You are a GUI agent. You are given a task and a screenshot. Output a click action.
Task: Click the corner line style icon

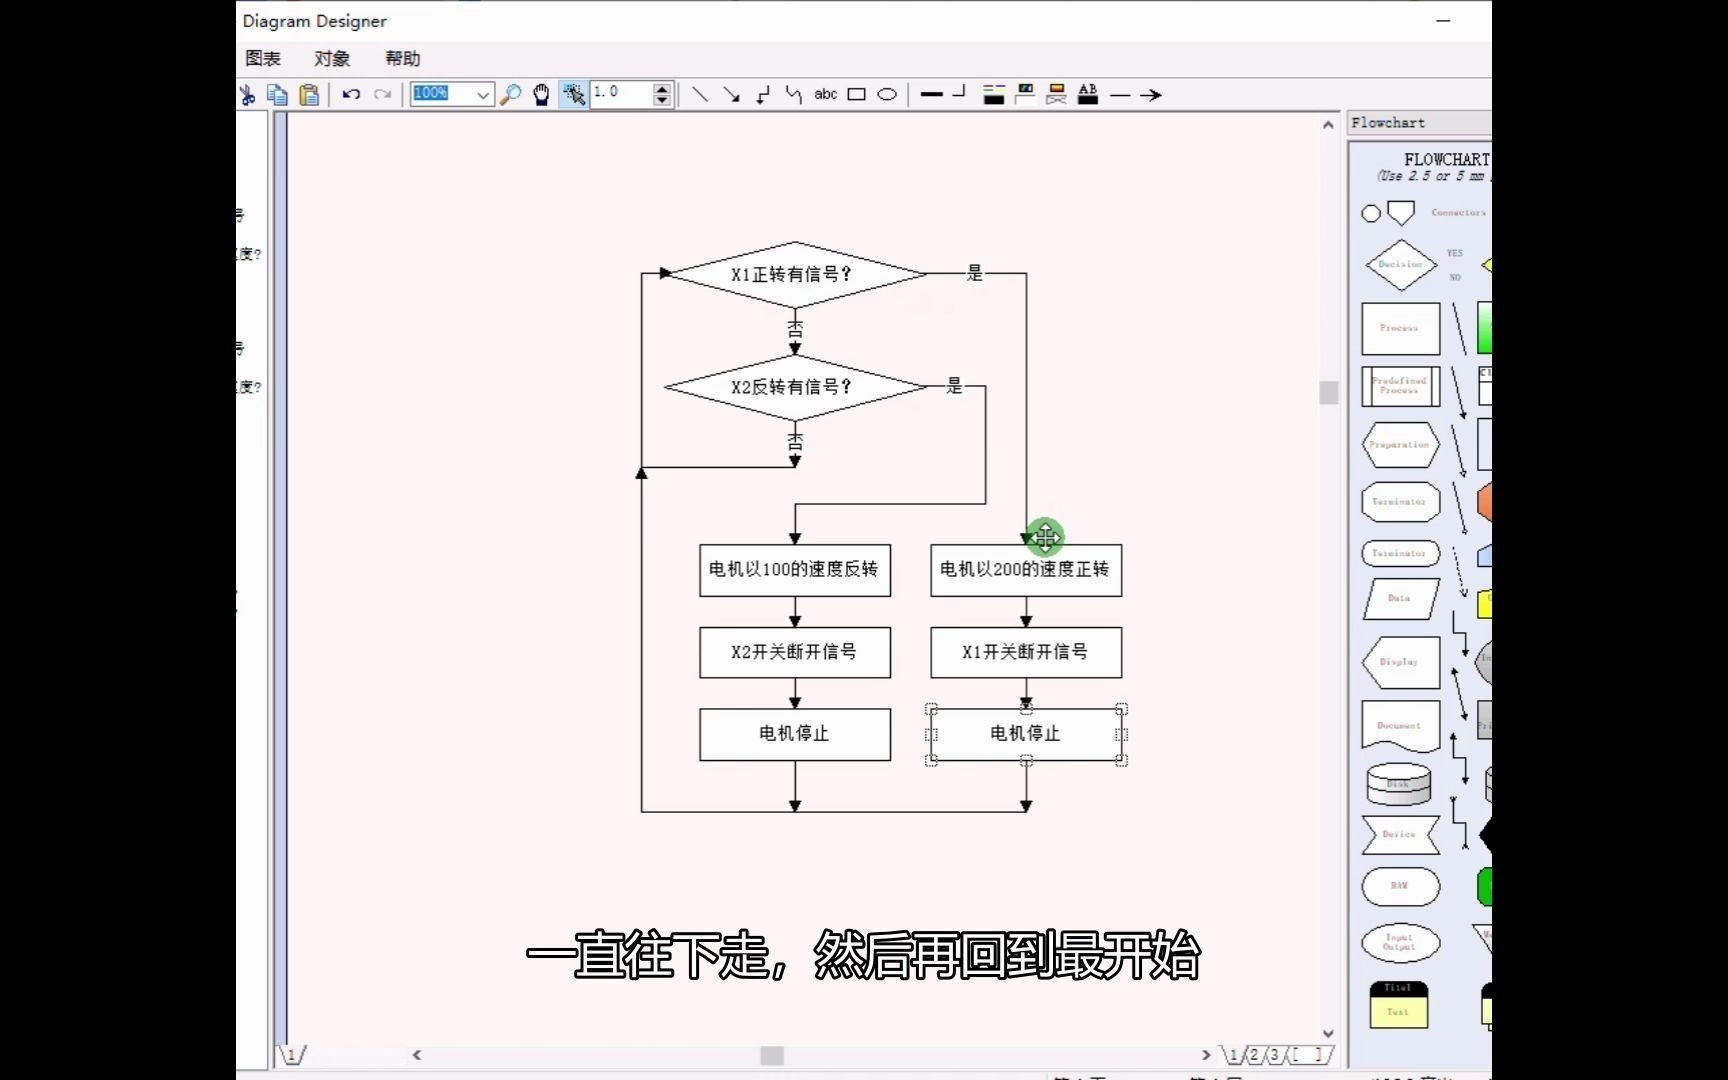(x=959, y=93)
